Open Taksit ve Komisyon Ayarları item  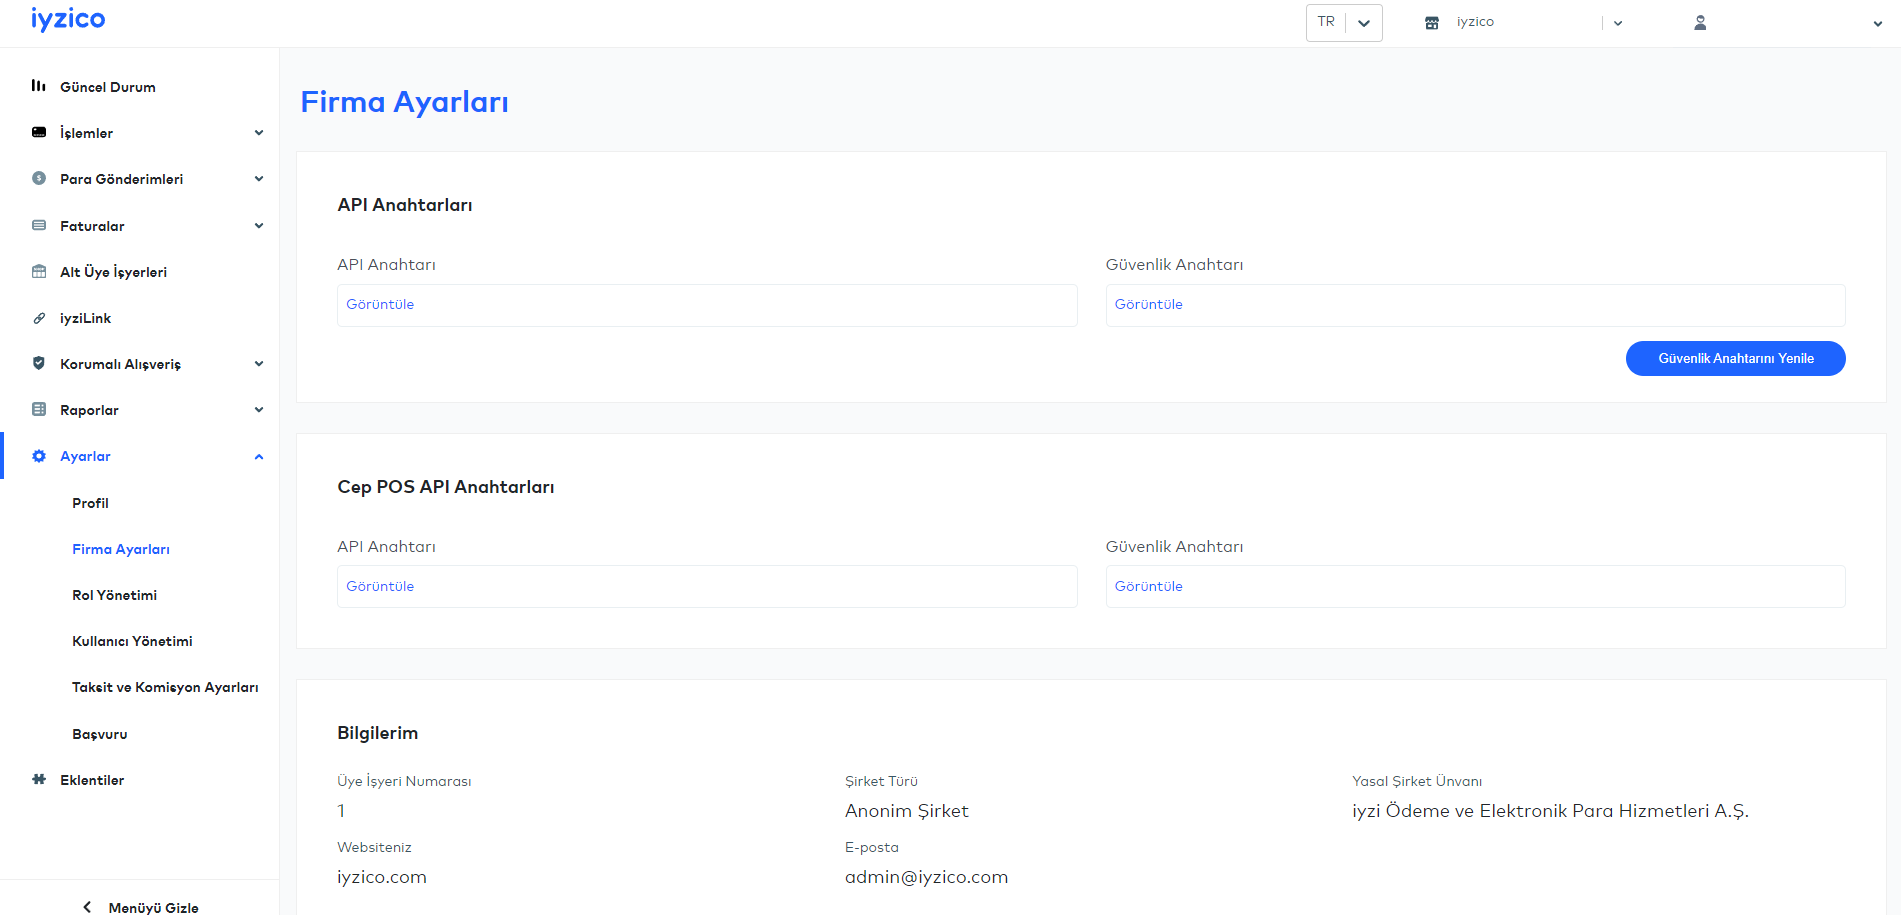(165, 687)
